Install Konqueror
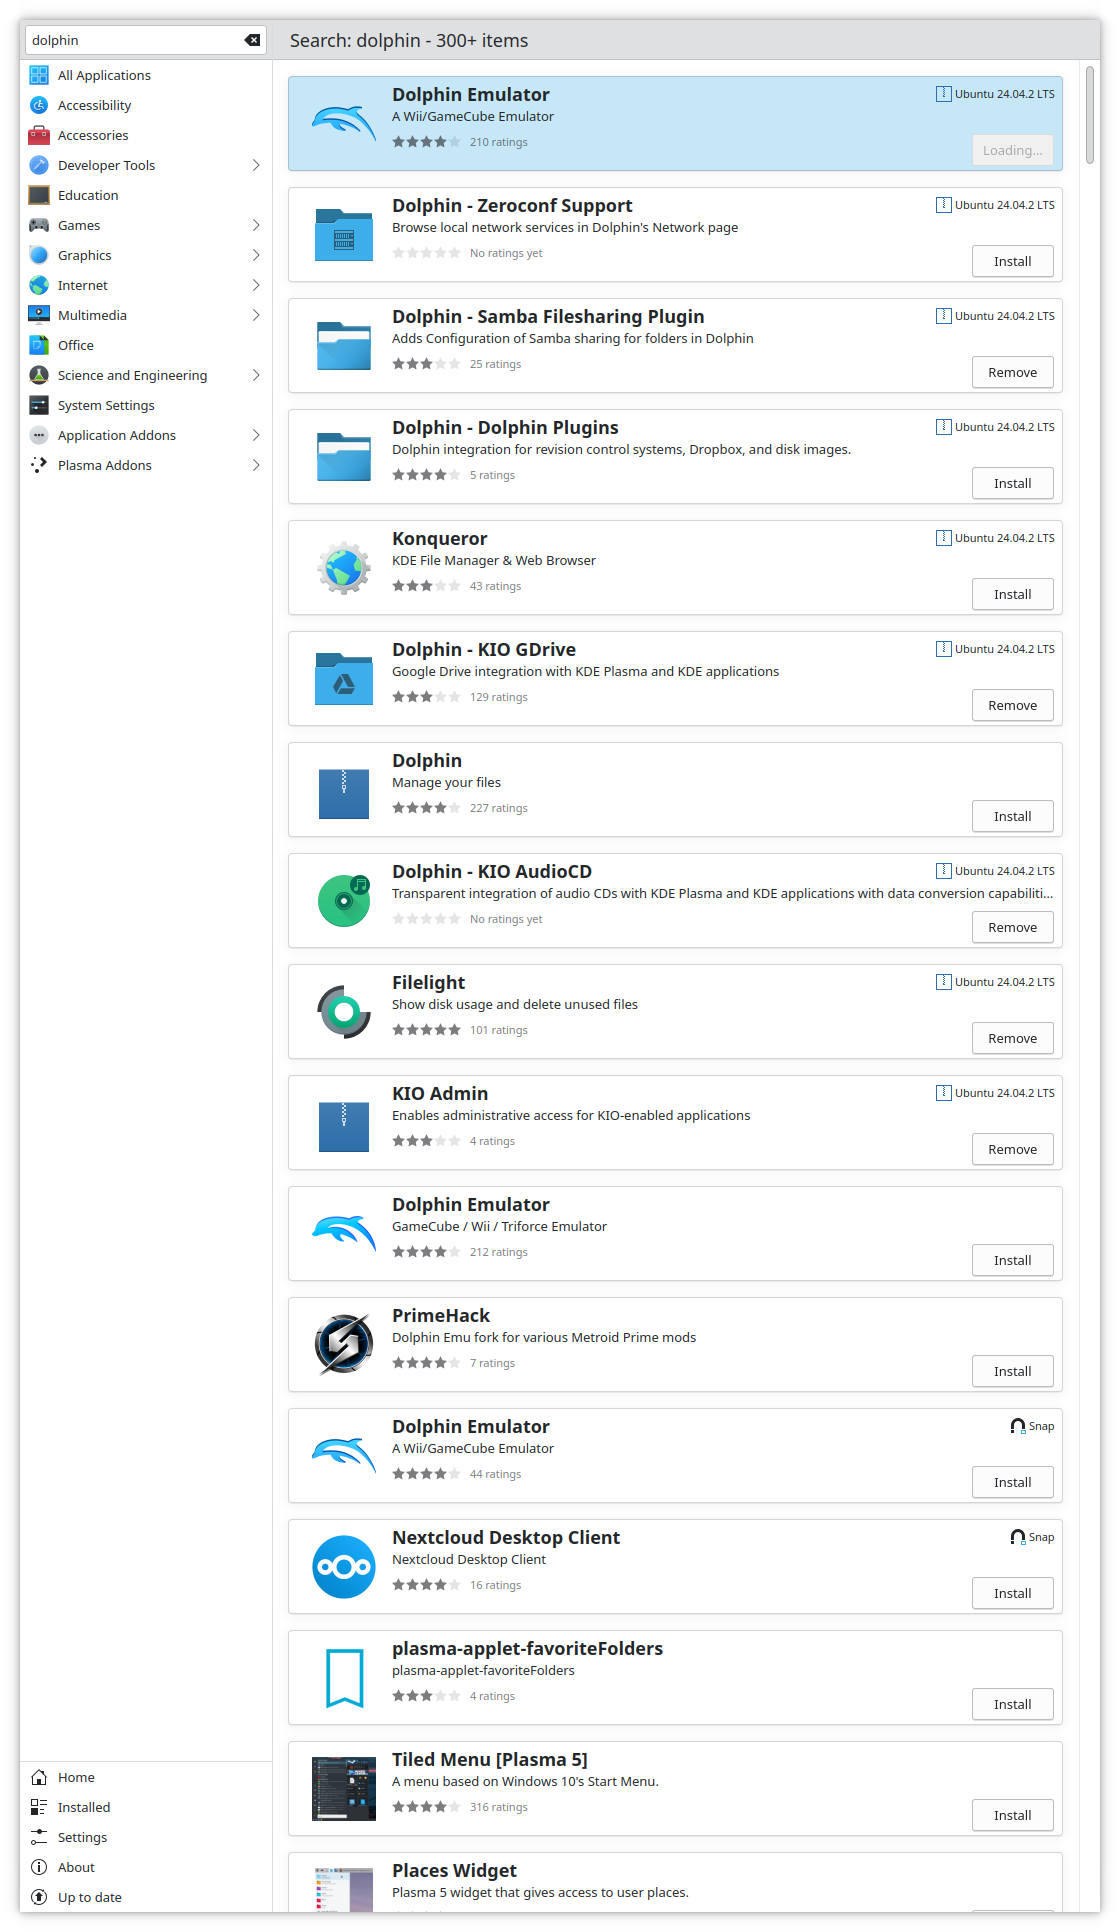The width and height of the screenshot is (1120, 1932). click(1013, 594)
